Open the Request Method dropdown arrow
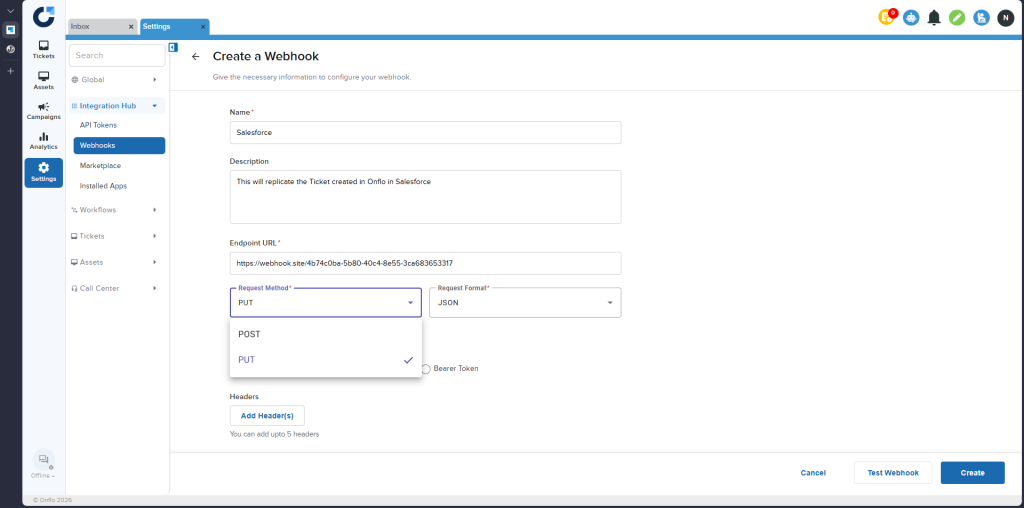 tap(411, 303)
